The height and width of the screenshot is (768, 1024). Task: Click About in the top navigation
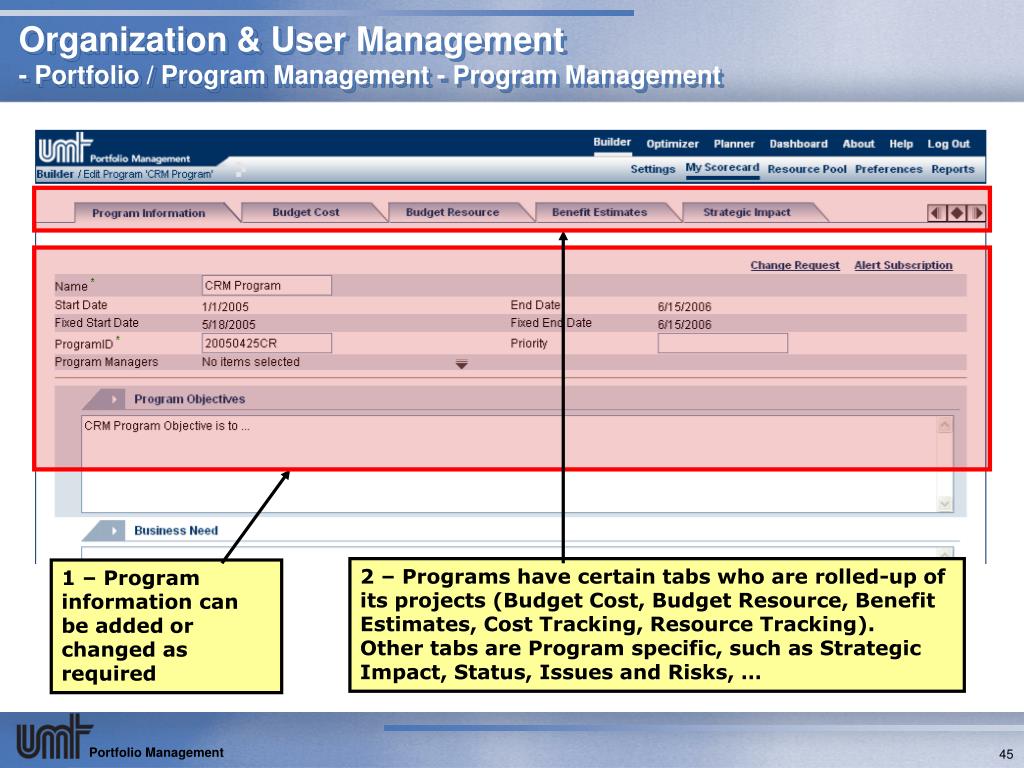coord(858,144)
